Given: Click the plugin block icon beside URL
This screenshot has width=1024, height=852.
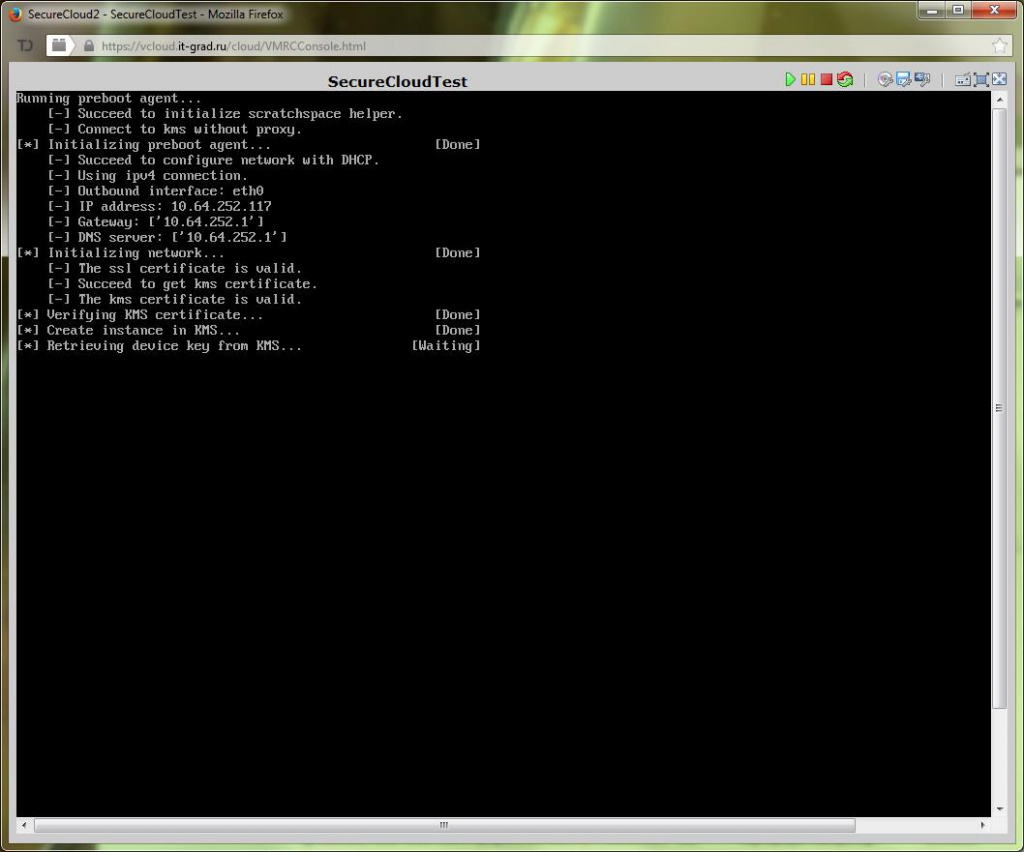Looking at the screenshot, I should click(59, 46).
